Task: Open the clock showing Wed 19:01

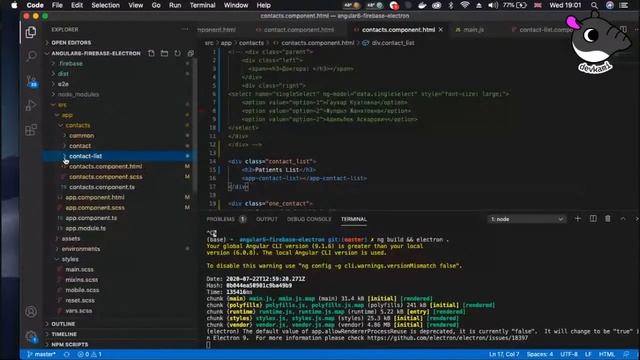Action: pos(565,5)
